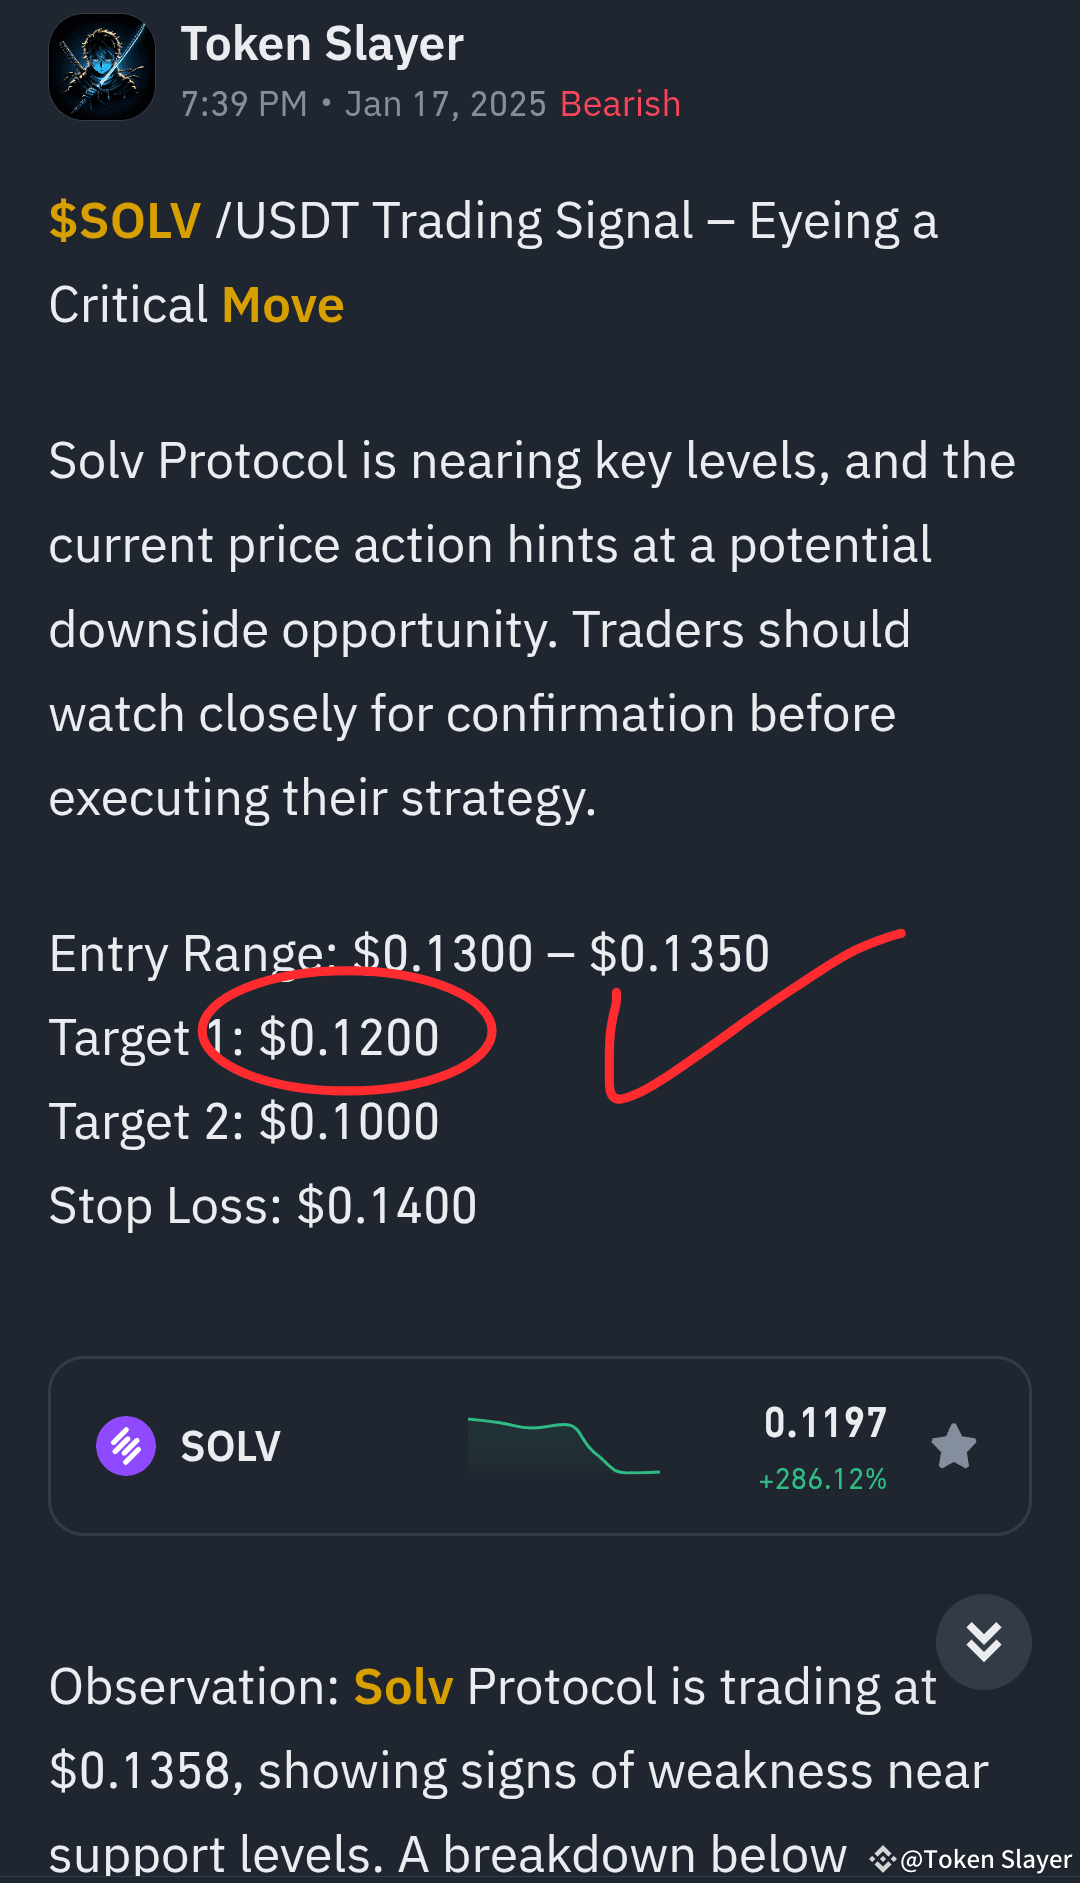Click the star icon beside the SOLV price

coord(953,1445)
